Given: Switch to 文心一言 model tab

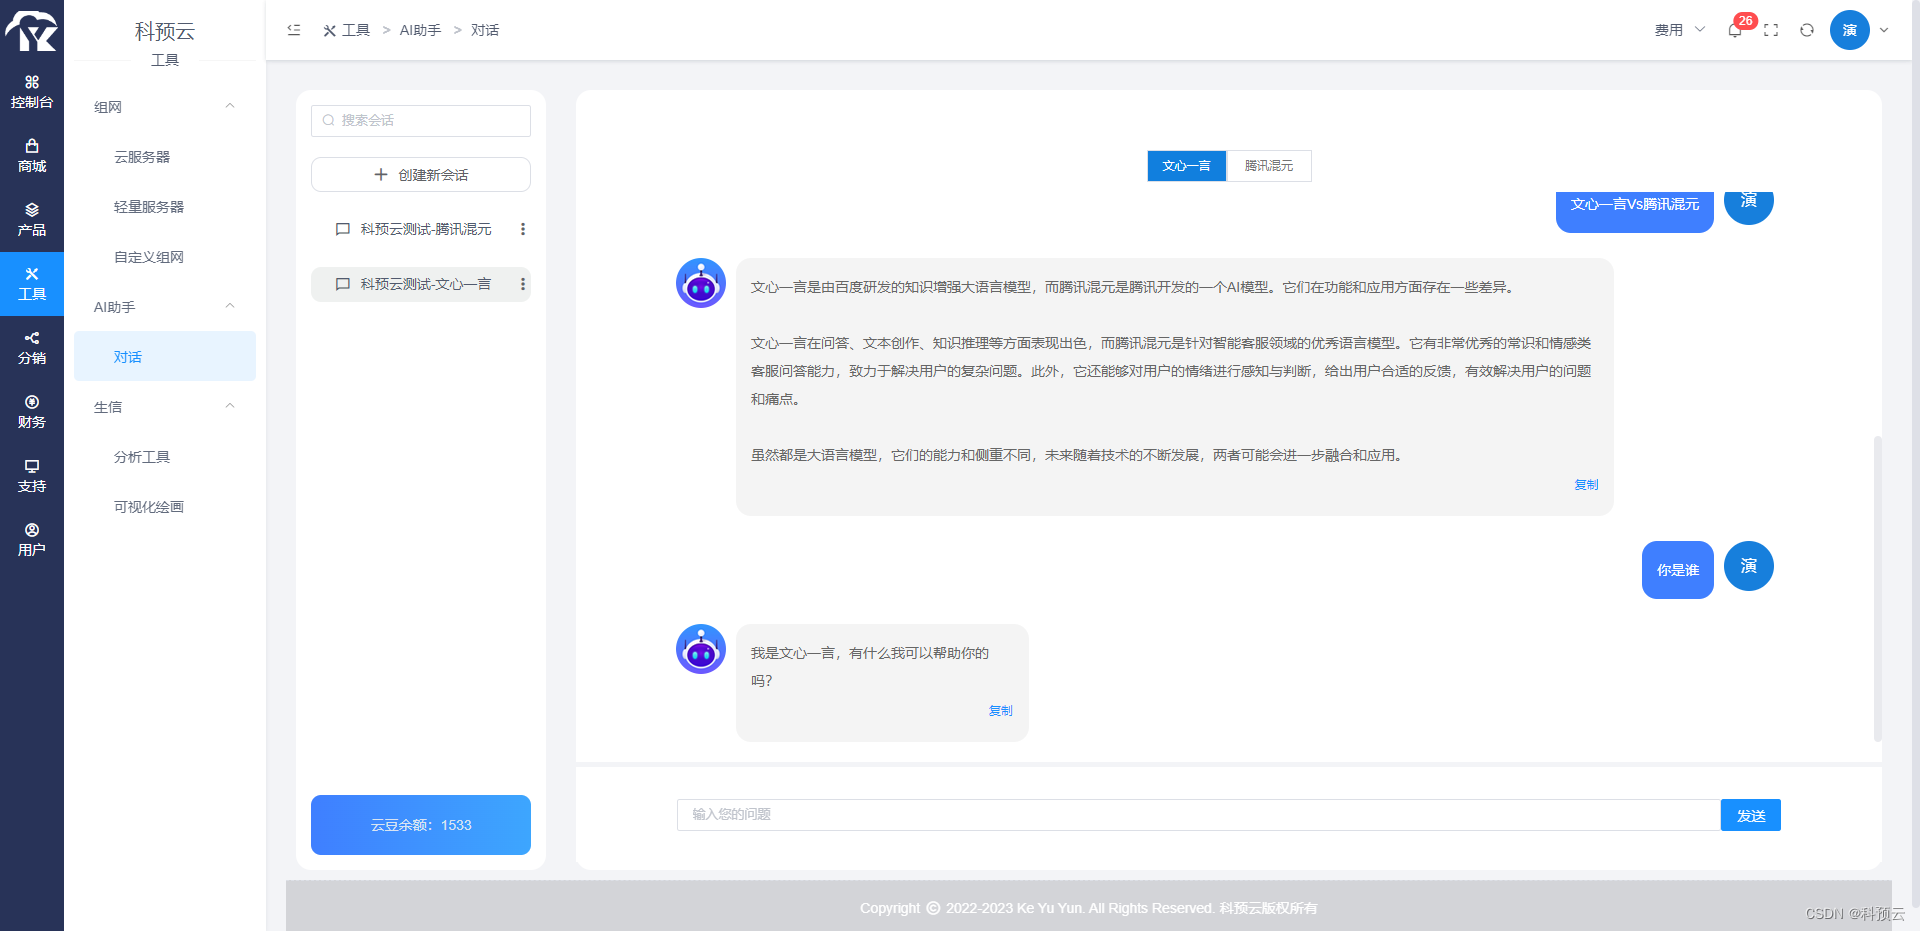Looking at the screenshot, I should (1187, 166).
